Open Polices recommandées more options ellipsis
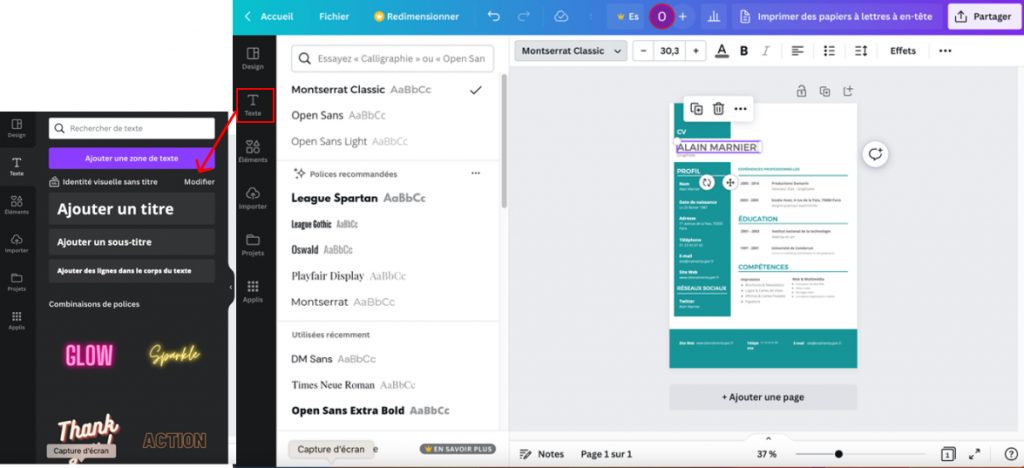This screenshot has width=1024, height=468. (x=475, y=174)
